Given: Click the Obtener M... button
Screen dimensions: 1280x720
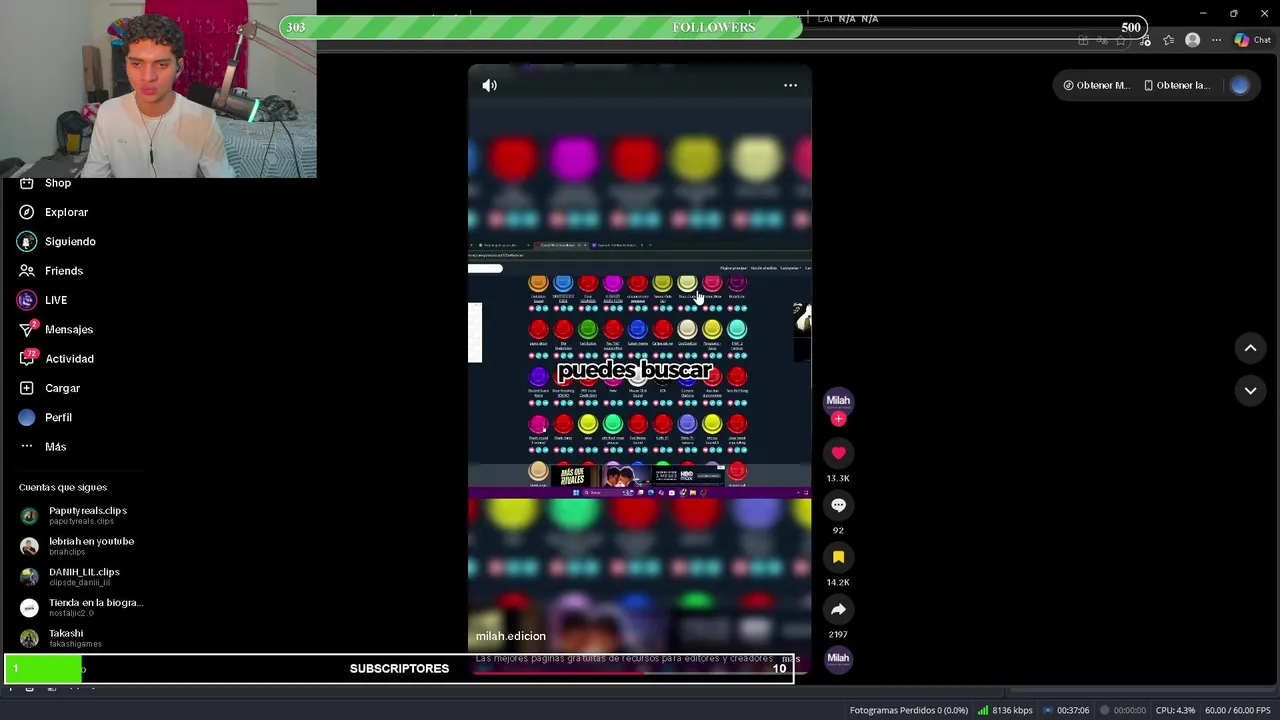Looking at the screenshot, I should pyautogui.click(x=1096, y=85).
